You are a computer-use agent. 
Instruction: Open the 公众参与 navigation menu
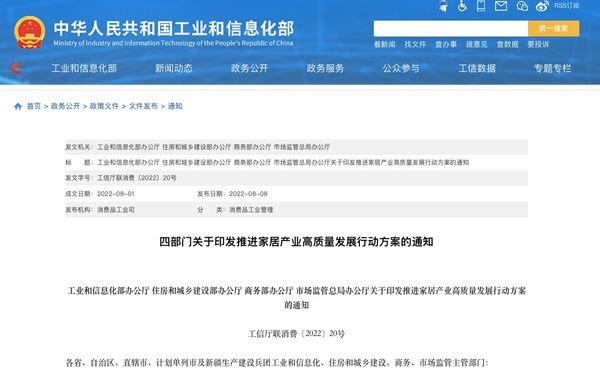[401, 68]
